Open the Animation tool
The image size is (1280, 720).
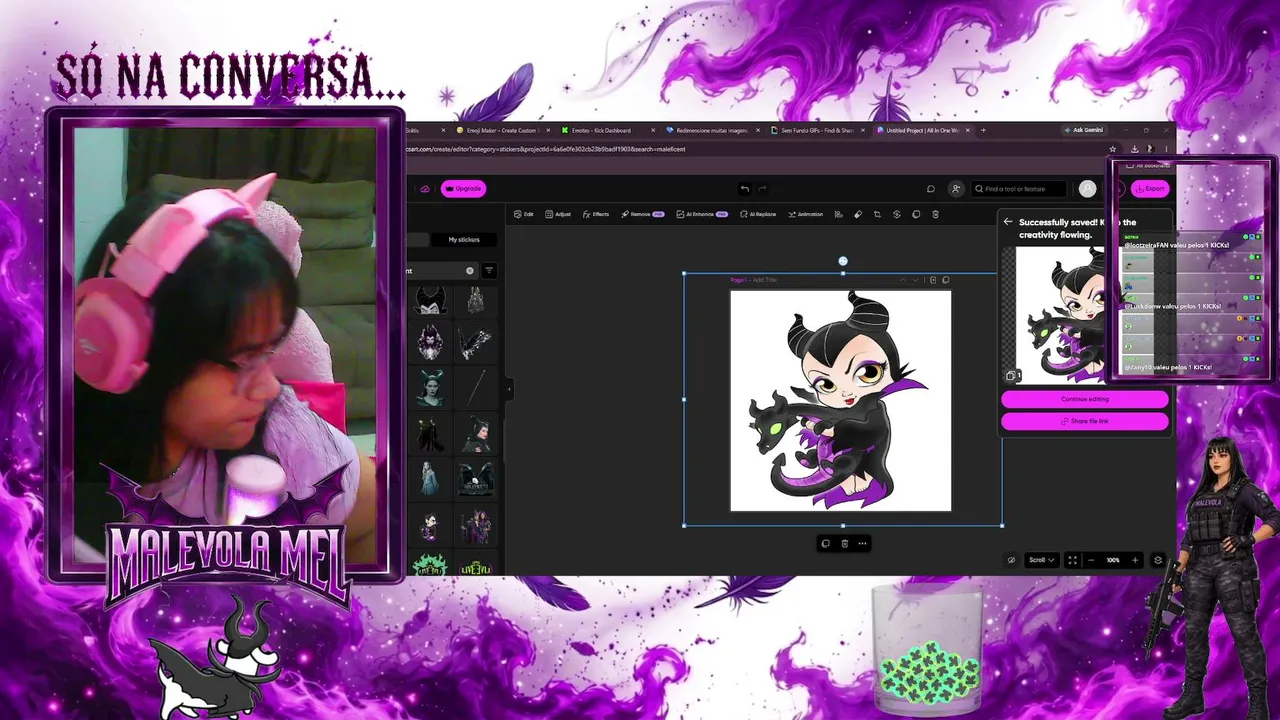[805, 214]
